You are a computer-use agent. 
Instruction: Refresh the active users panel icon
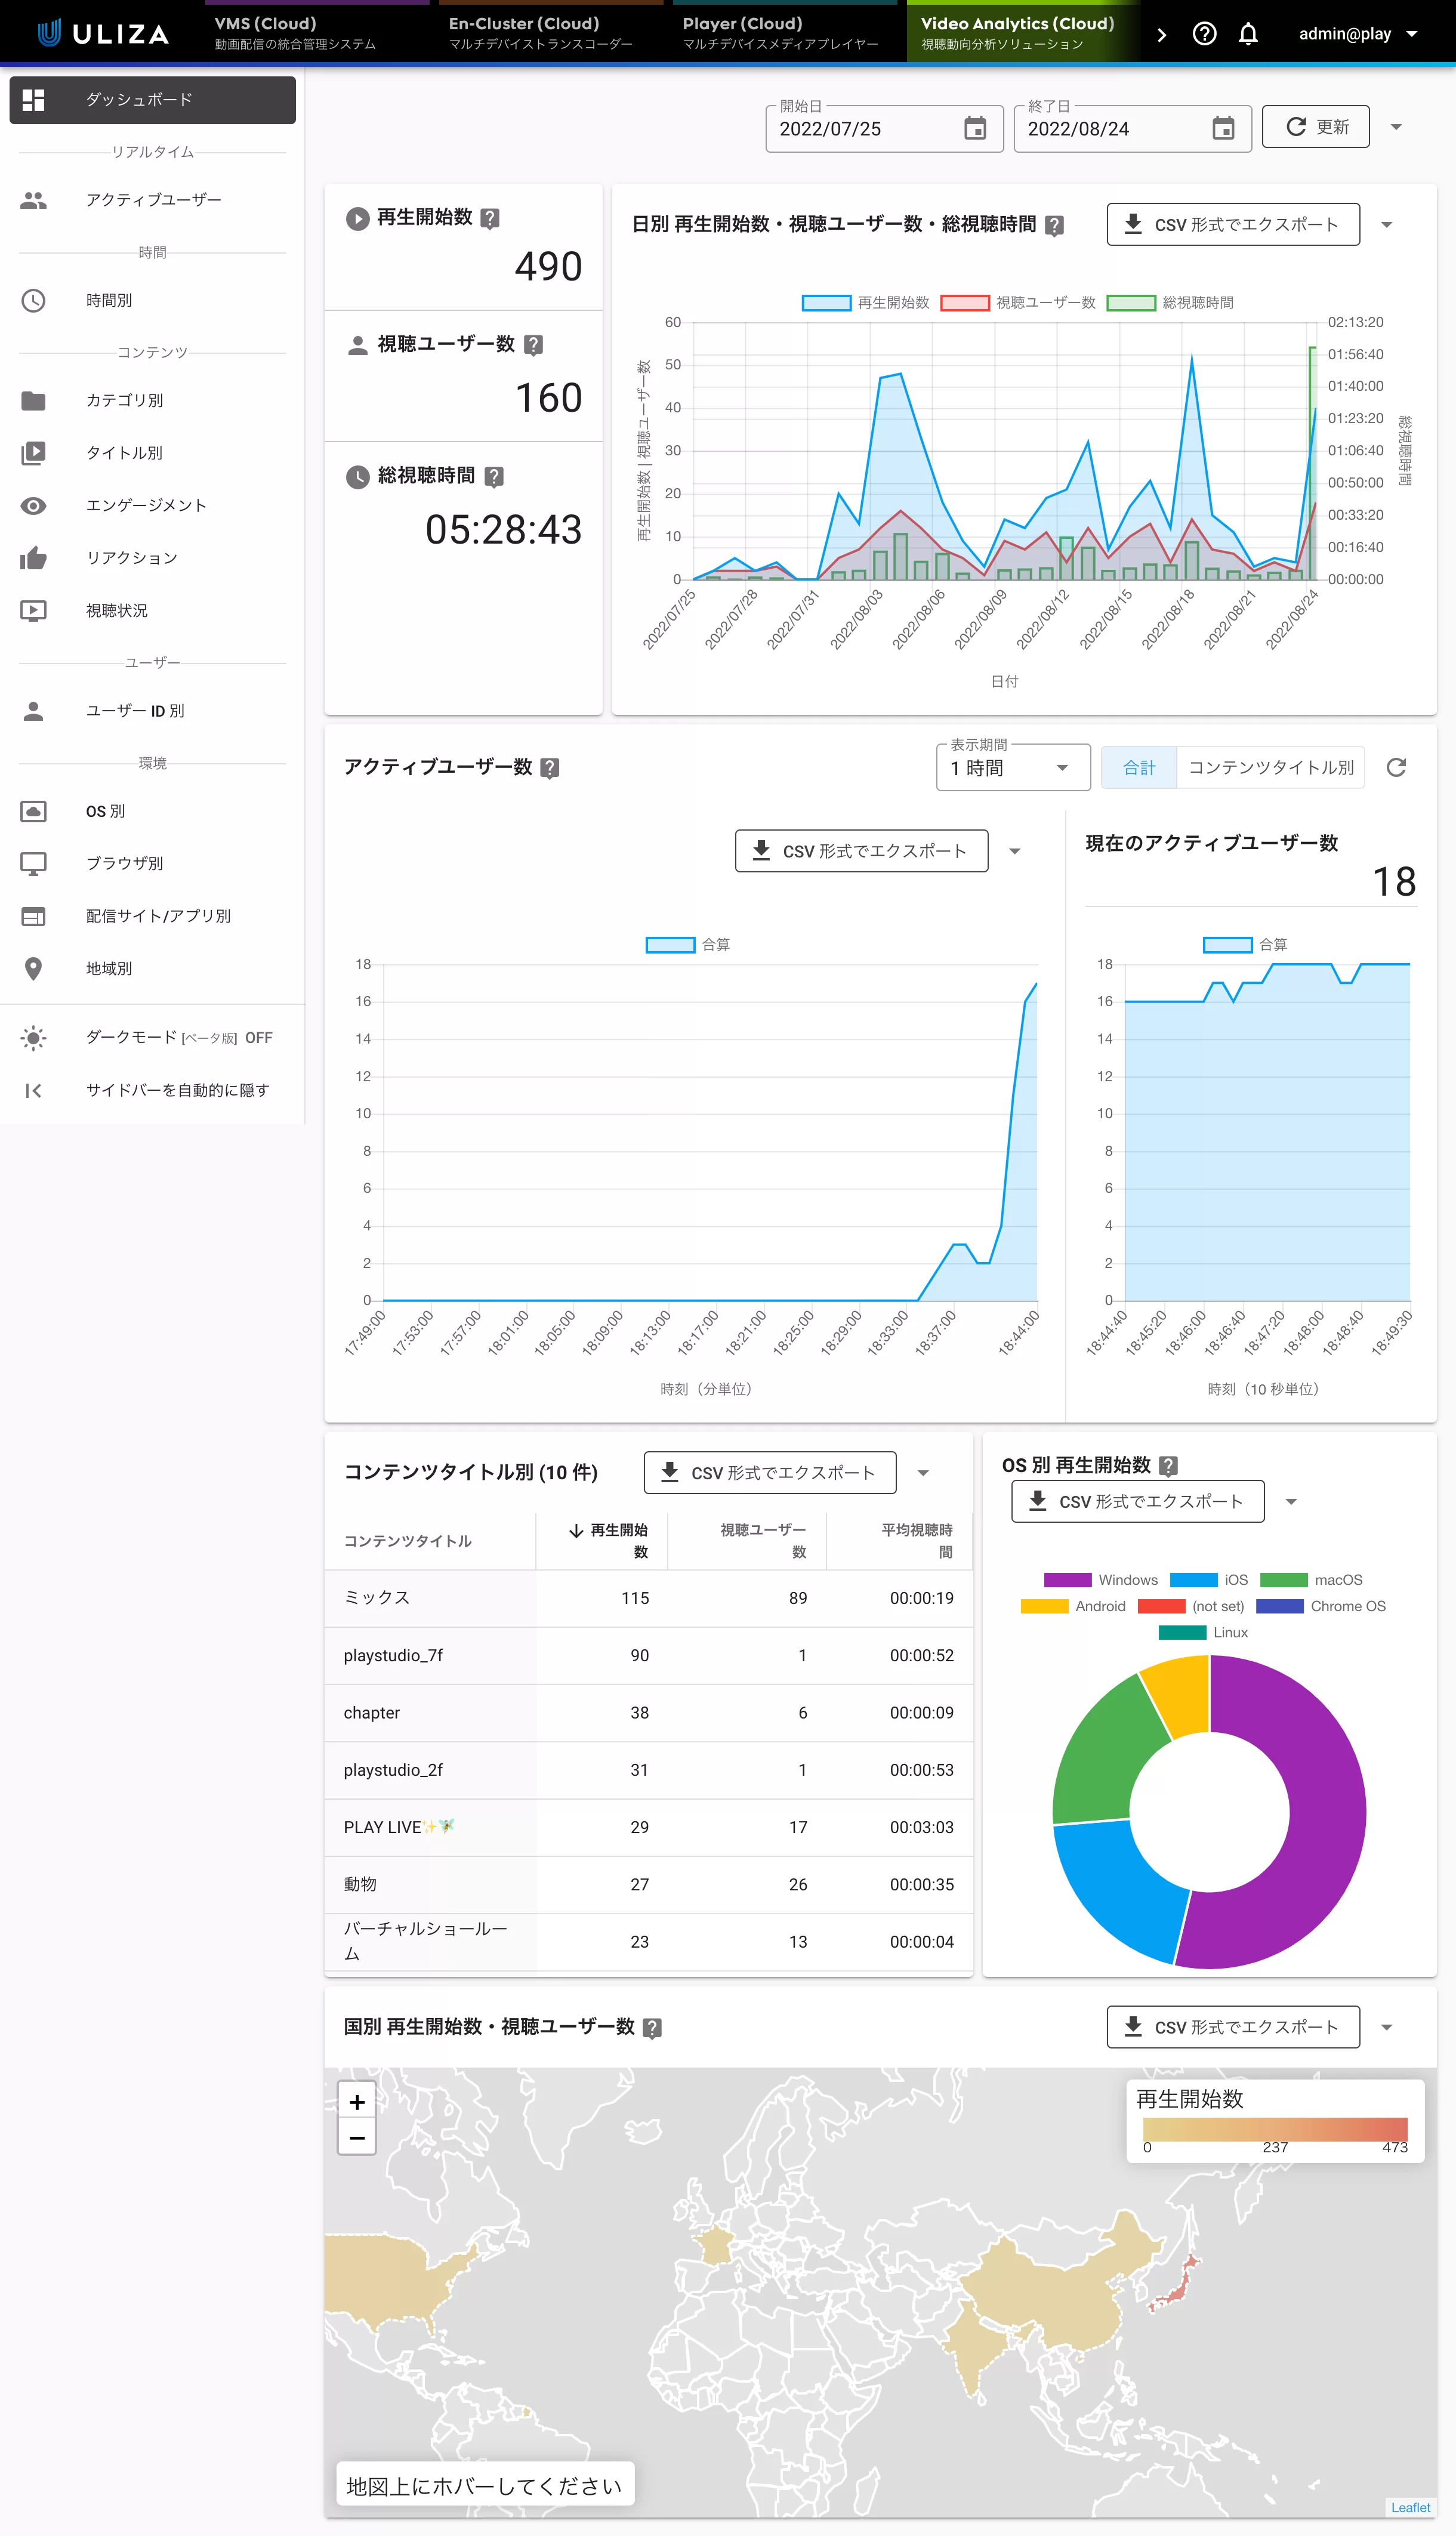(1396, 767)
